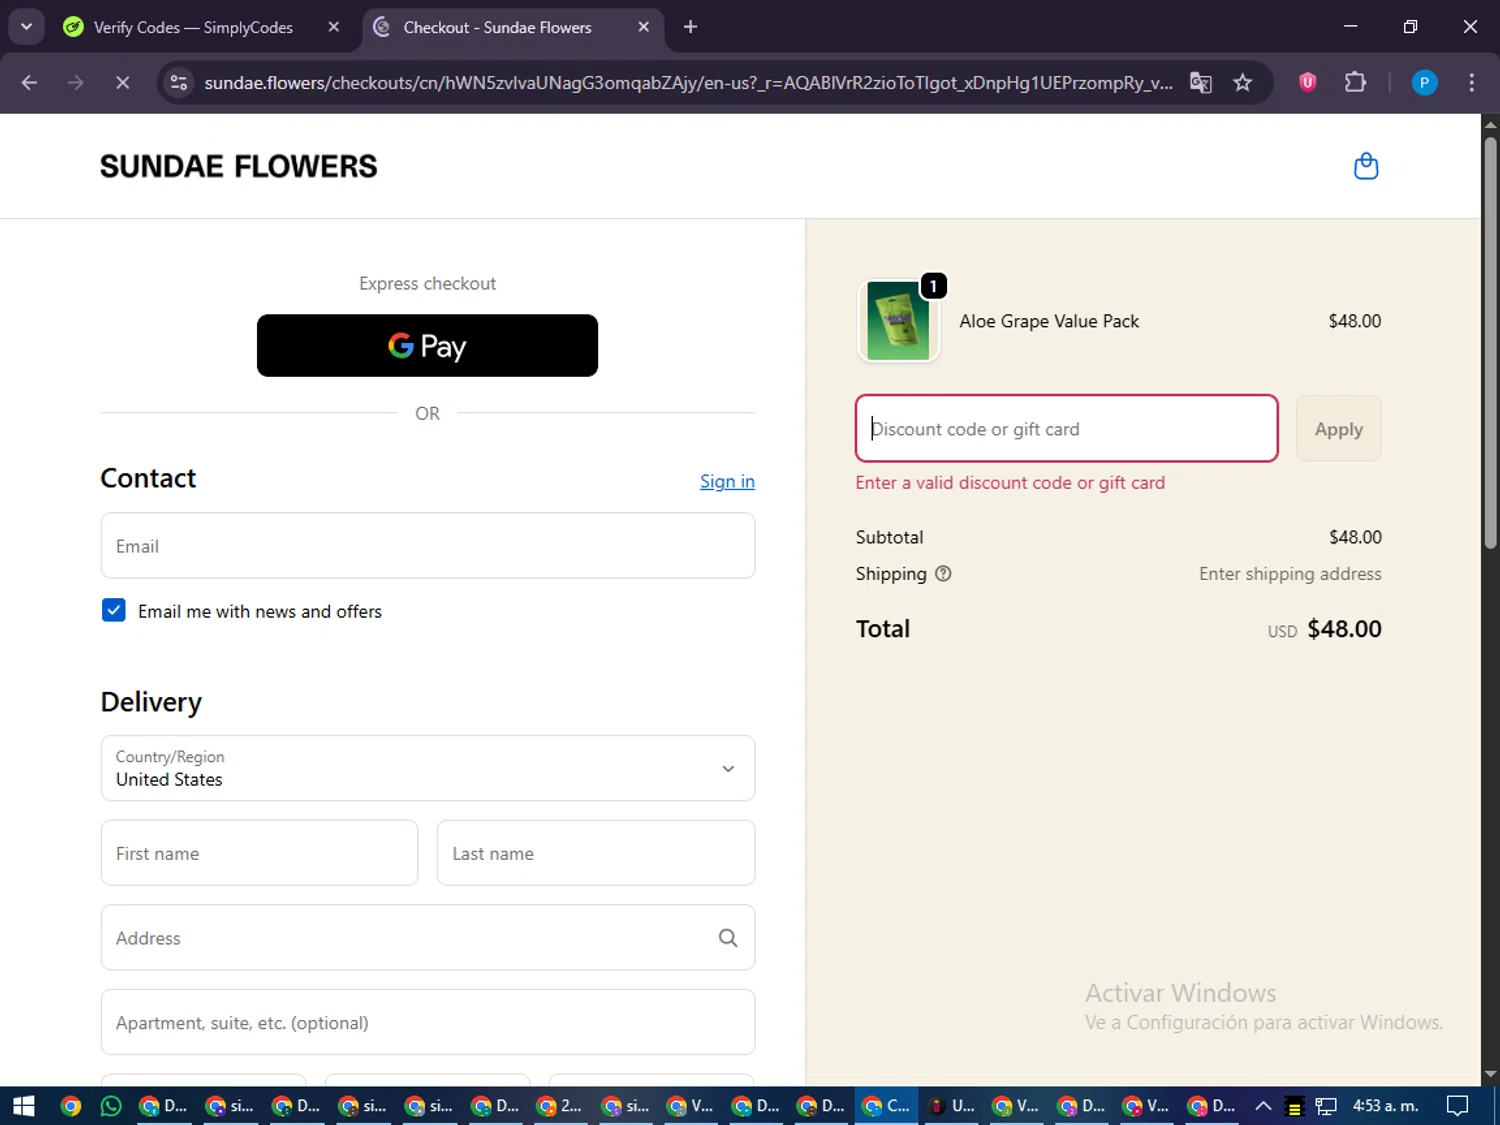
Task: Click the address search magnifier icon
Action: pos(728,938)
